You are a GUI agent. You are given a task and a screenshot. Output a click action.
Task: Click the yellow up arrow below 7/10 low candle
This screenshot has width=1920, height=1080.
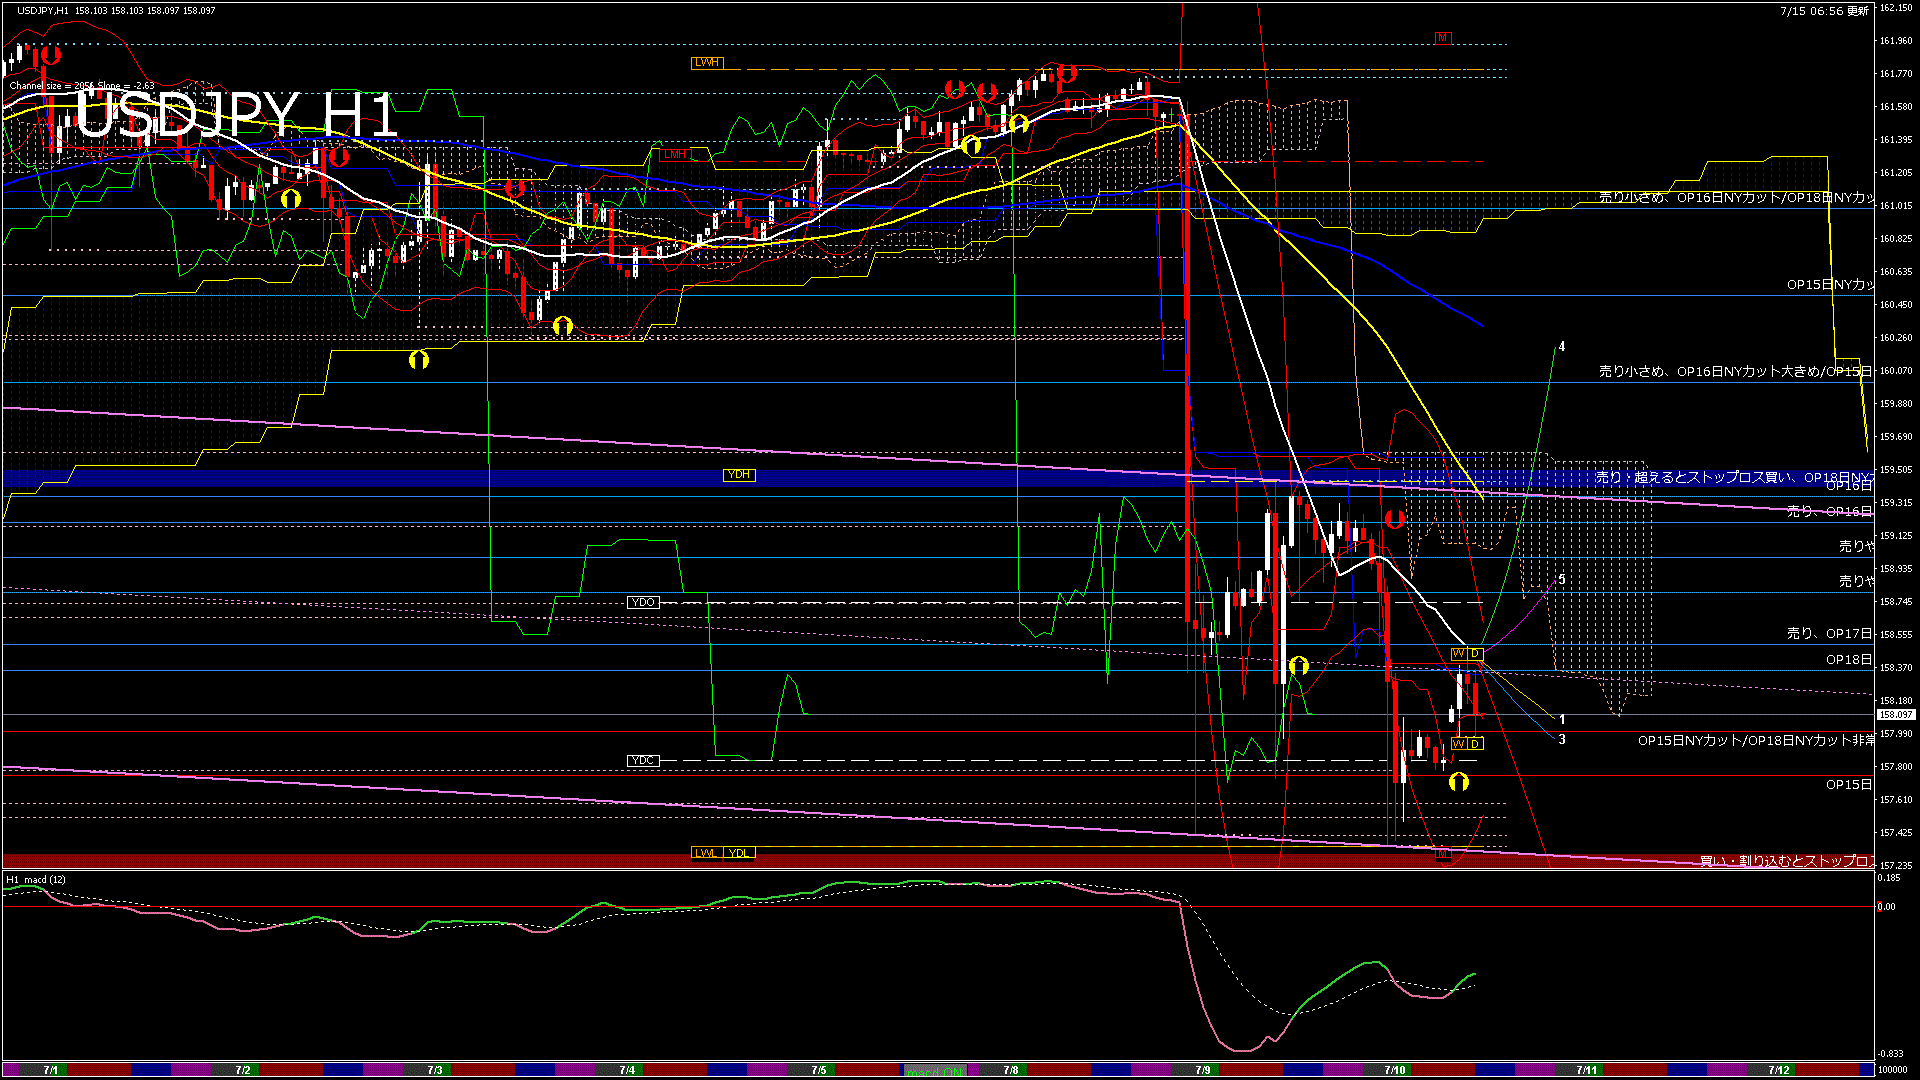tap(1459, 782)
